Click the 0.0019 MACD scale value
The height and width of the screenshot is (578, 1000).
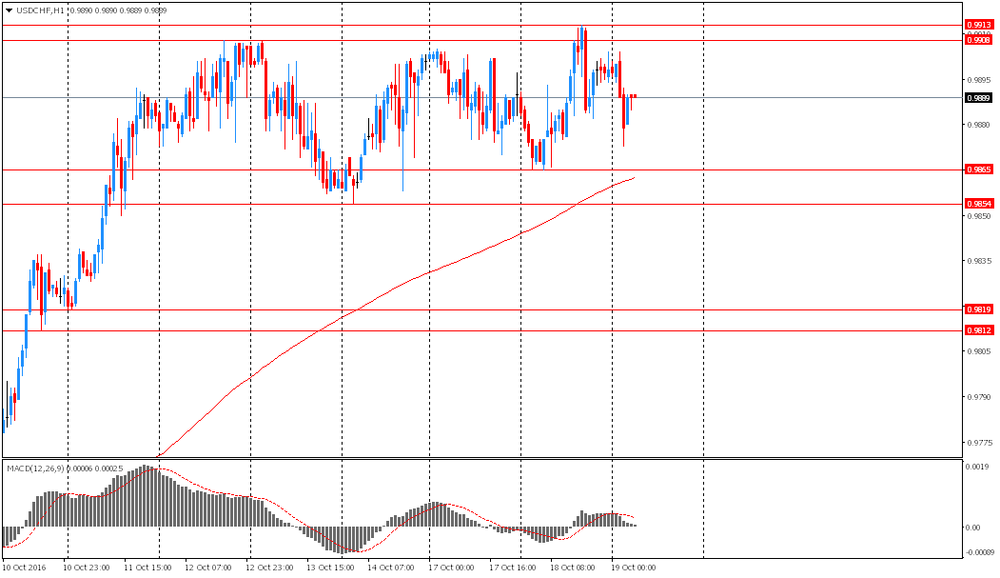click(x=977, y=466)
